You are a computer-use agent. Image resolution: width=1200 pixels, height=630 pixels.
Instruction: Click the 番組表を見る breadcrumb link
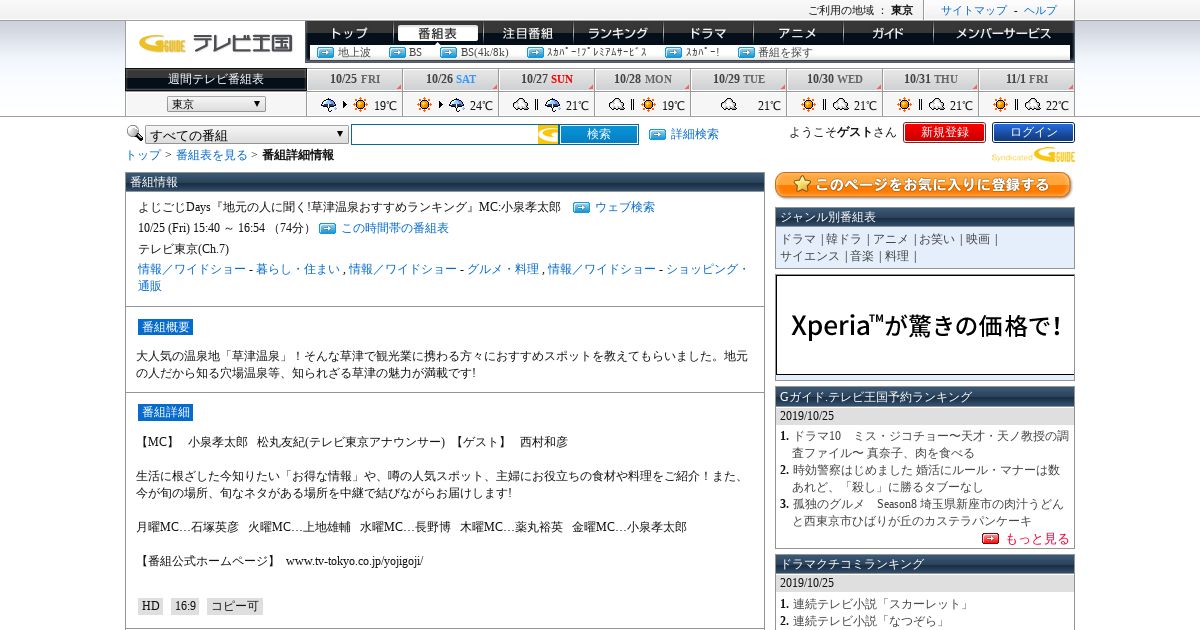tap(212, 155)
